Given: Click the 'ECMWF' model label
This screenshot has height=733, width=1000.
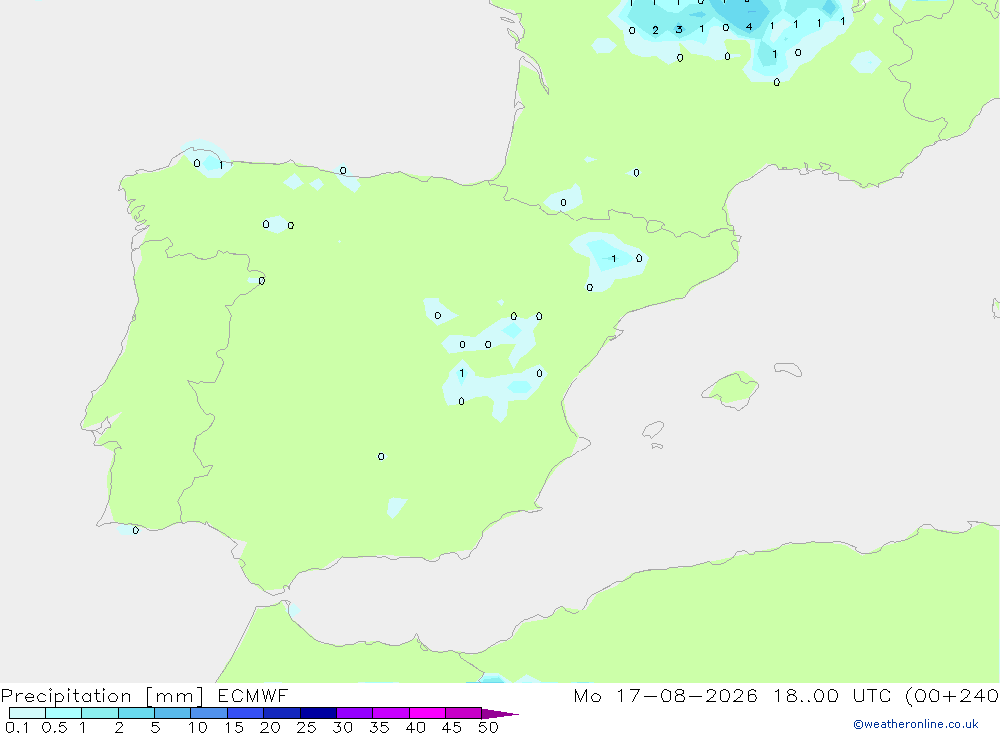Looking at the screenshot, I should click(253, 696).
